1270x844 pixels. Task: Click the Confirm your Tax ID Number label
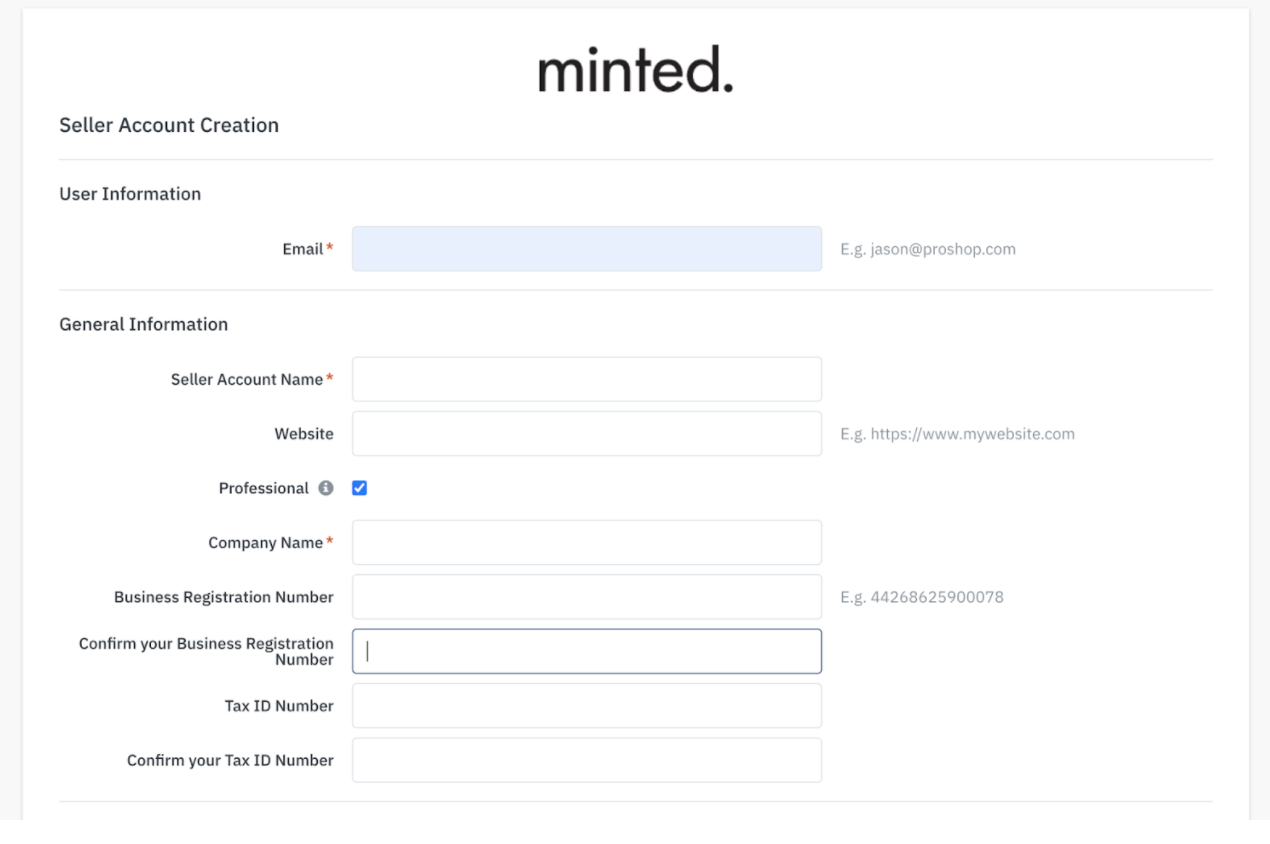click(230, 760)
